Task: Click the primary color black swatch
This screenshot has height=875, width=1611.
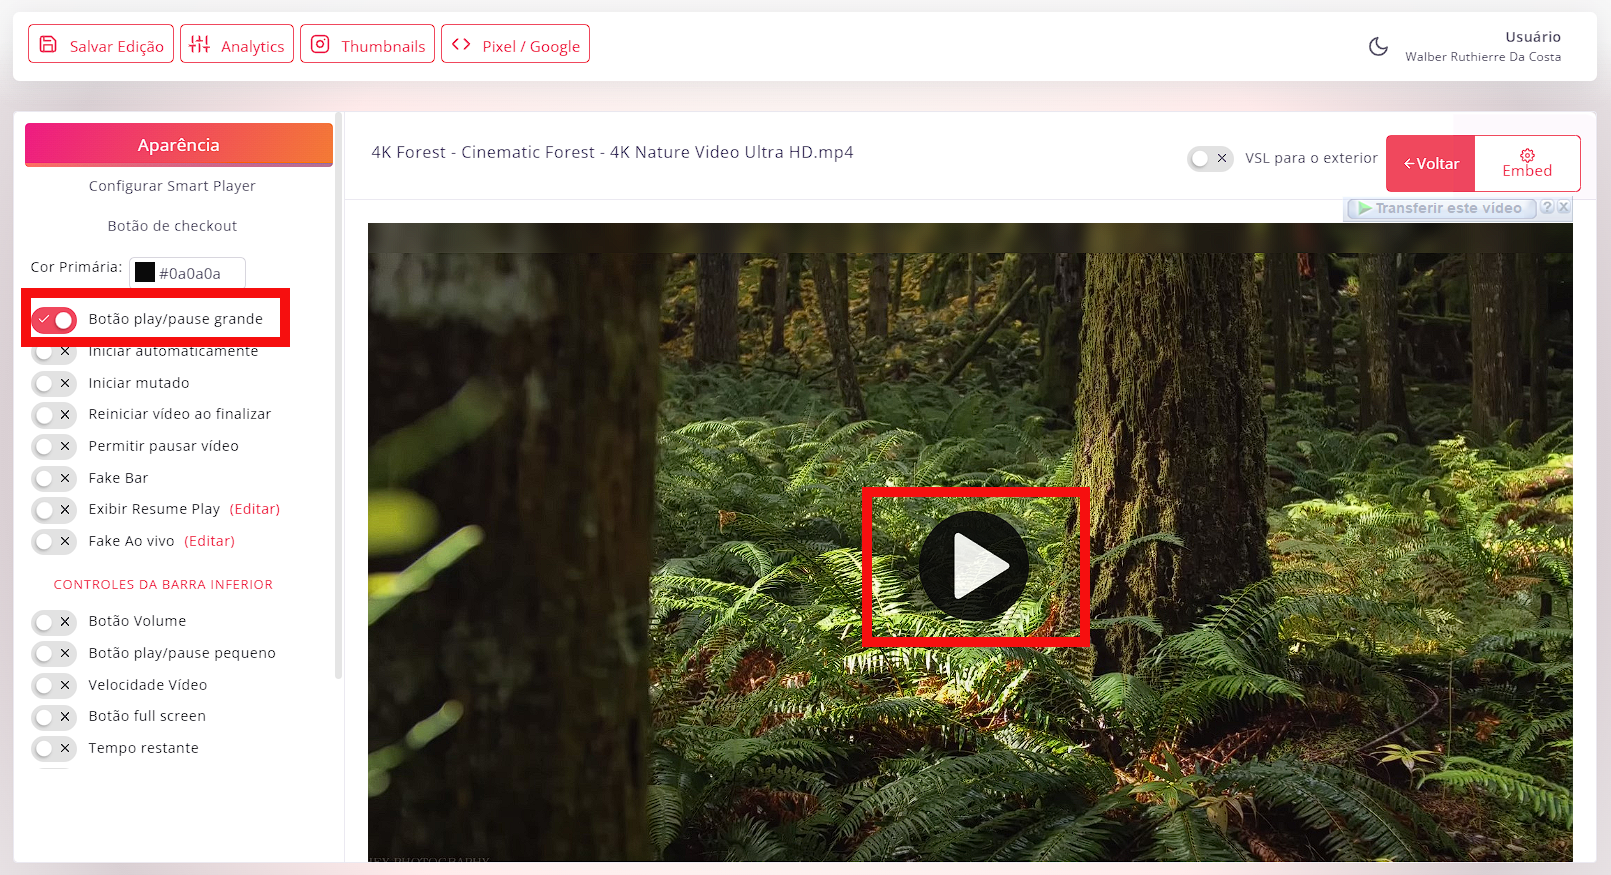Action: [x=145, y=273]
